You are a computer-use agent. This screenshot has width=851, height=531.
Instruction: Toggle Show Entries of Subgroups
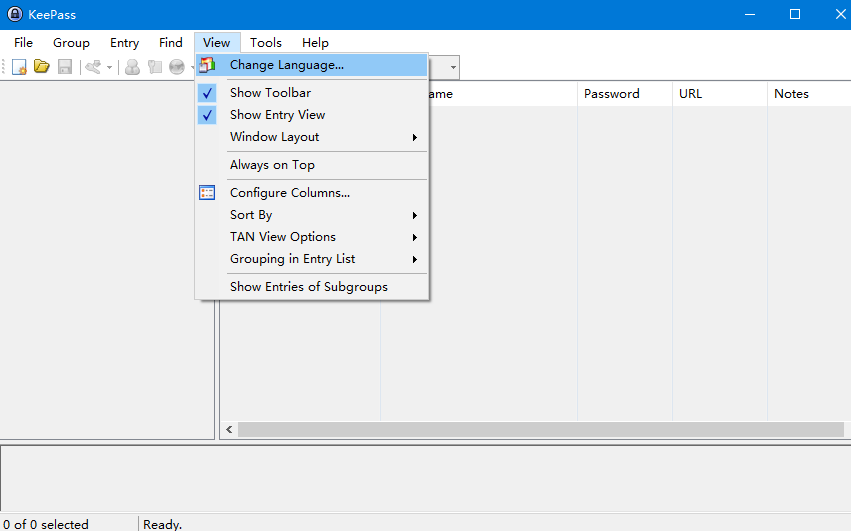[x=312, y=287]
